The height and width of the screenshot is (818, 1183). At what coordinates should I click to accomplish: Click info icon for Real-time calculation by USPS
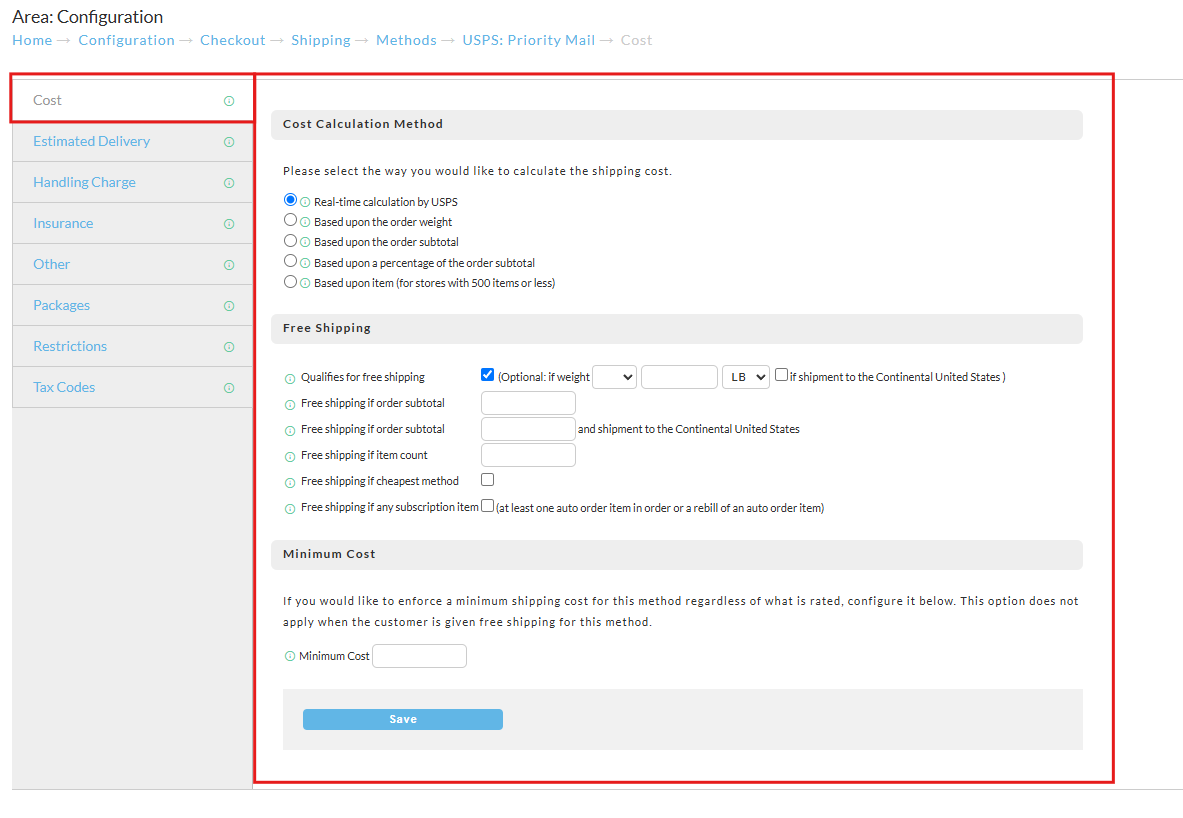tap(305, 202)
